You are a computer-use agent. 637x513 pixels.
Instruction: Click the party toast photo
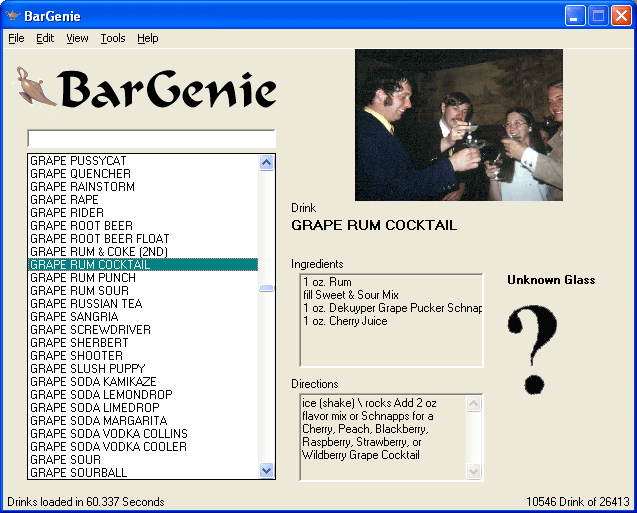pyautogui.click(x=459, y=125)
